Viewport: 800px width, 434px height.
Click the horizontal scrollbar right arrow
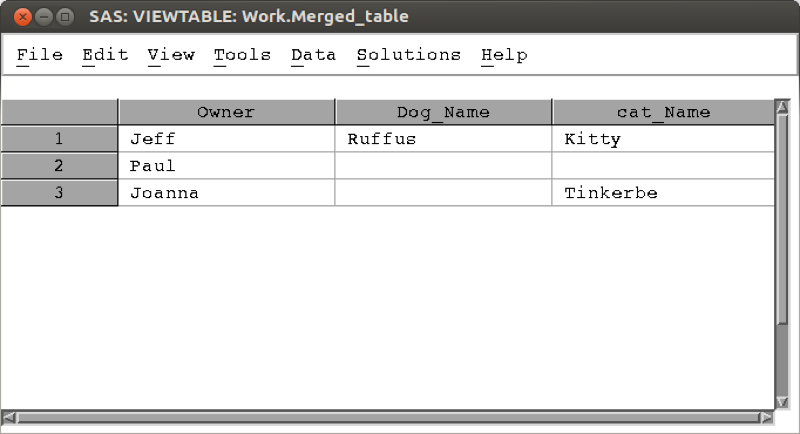(767, 417)
